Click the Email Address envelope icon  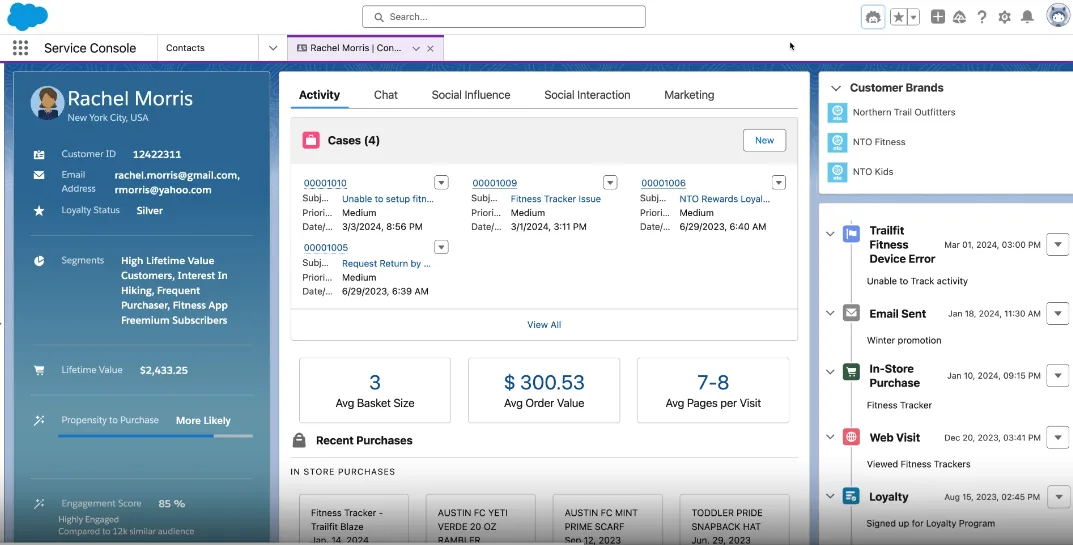[x=39, y=175]
